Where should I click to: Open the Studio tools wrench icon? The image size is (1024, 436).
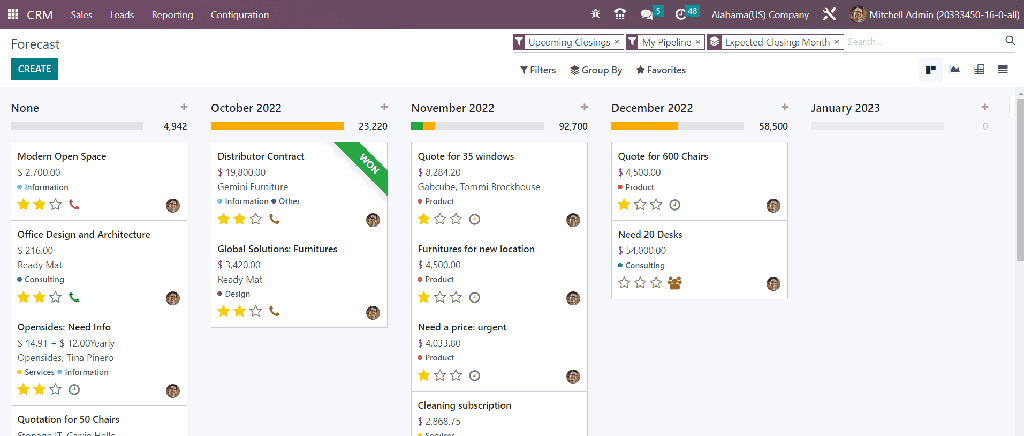(830, 14)
